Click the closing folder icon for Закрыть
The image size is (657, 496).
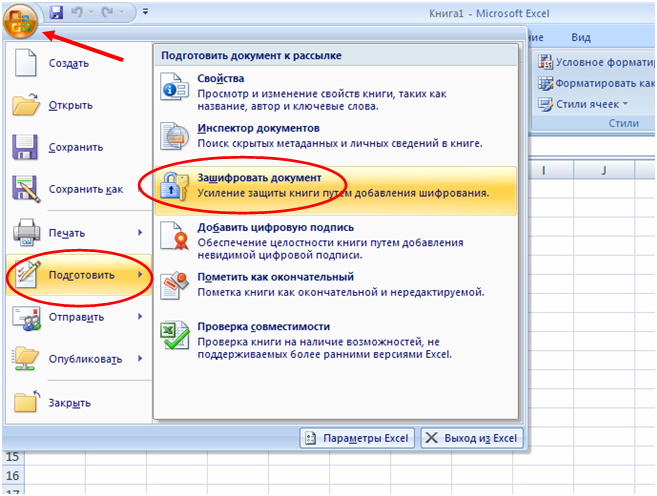pyautogui.click(x=26, y=401)
